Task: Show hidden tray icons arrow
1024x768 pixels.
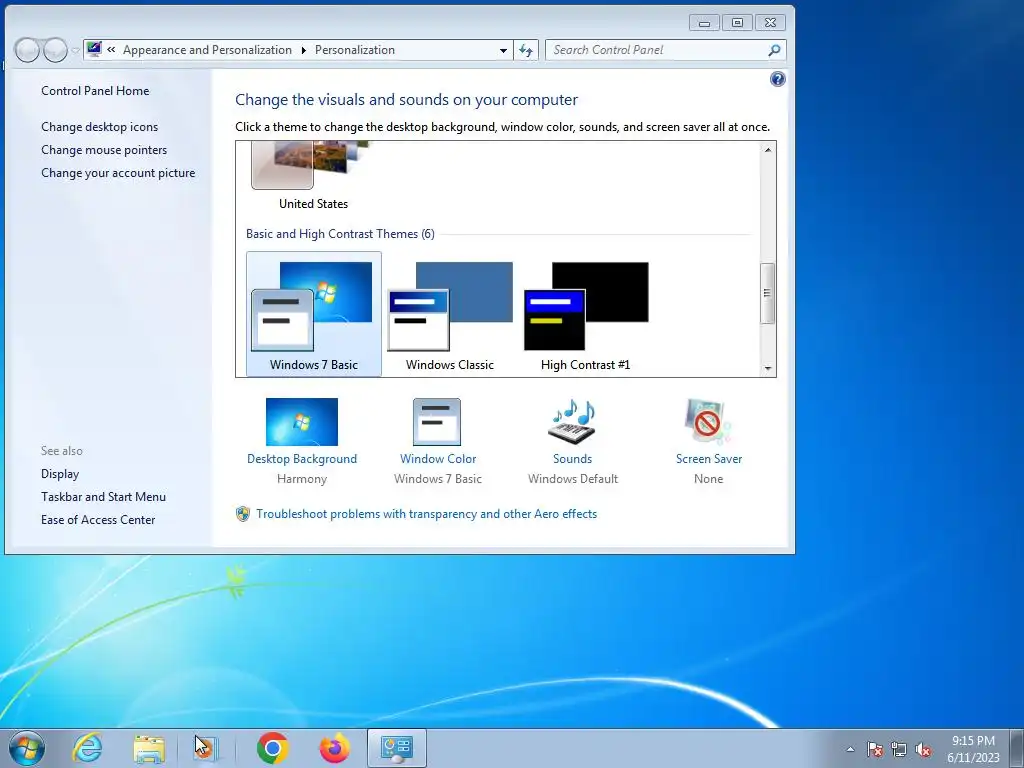Action: pyautogui.click(x=850, y=749)
